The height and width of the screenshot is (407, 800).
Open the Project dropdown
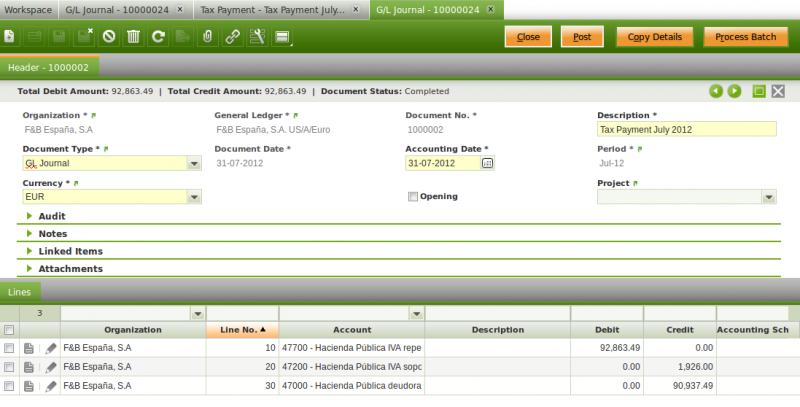(768, 197)
